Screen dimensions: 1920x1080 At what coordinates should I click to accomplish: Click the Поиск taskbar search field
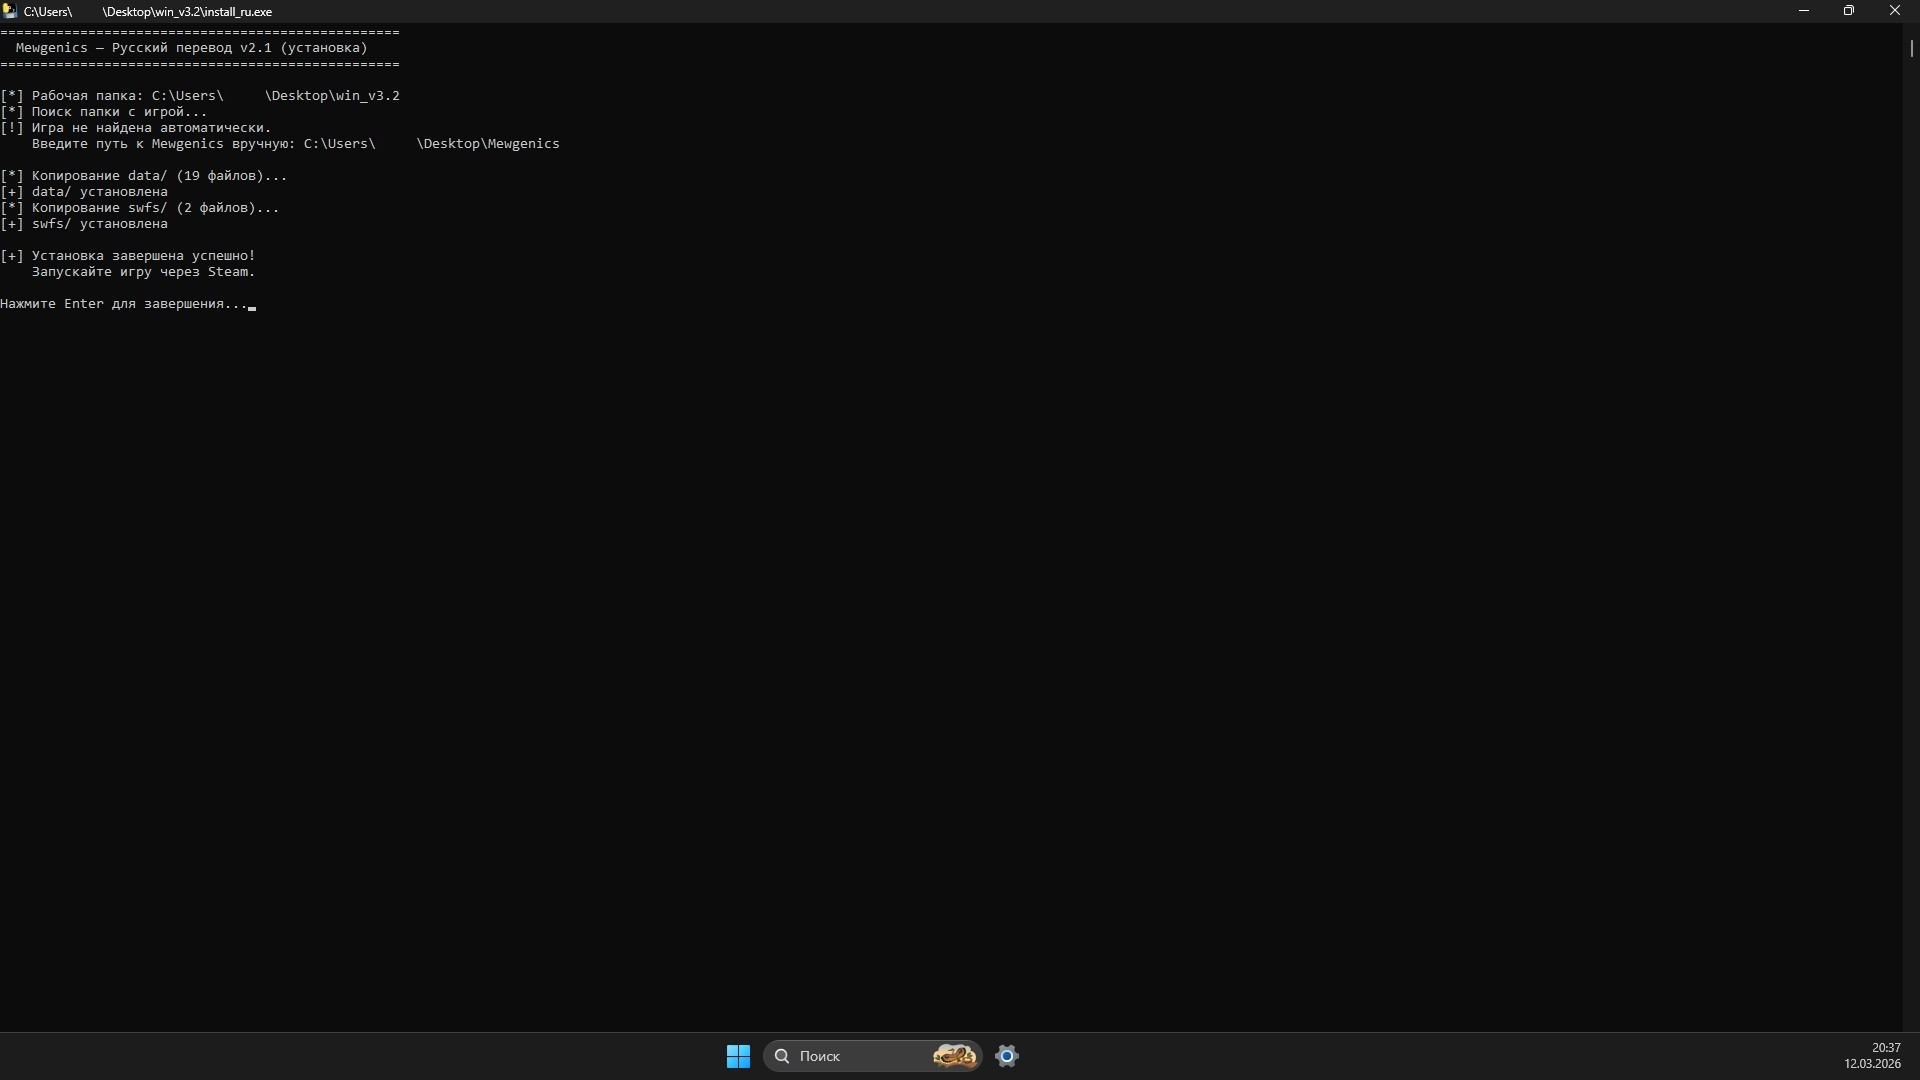coord(872,1056)
